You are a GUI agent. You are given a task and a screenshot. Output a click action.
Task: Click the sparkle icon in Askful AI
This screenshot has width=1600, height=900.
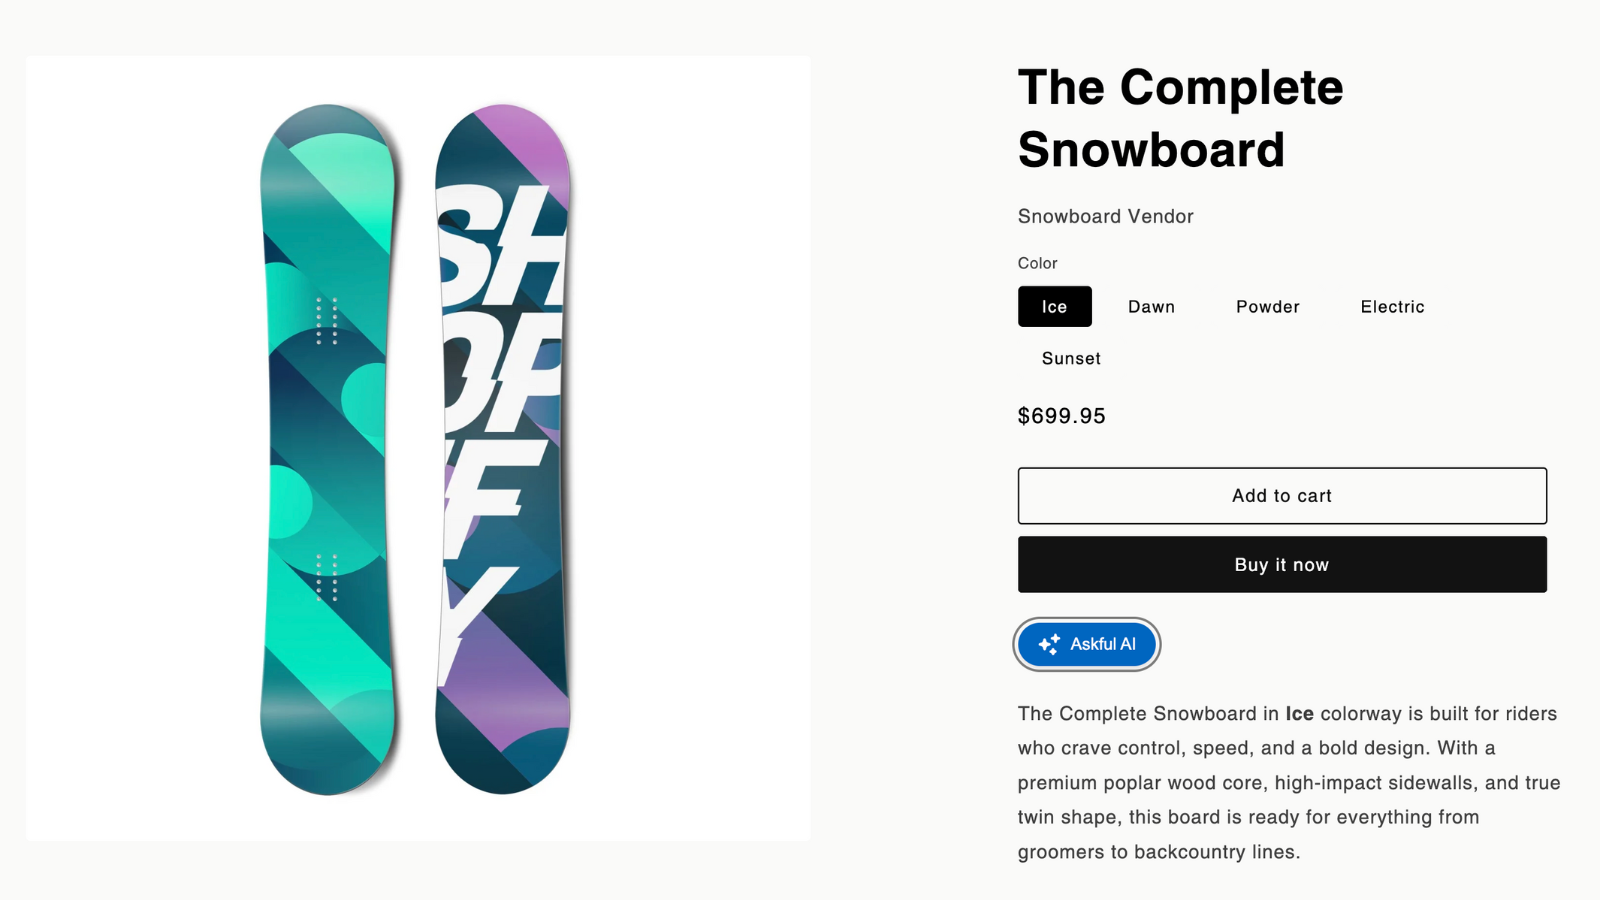[1049, 645]
